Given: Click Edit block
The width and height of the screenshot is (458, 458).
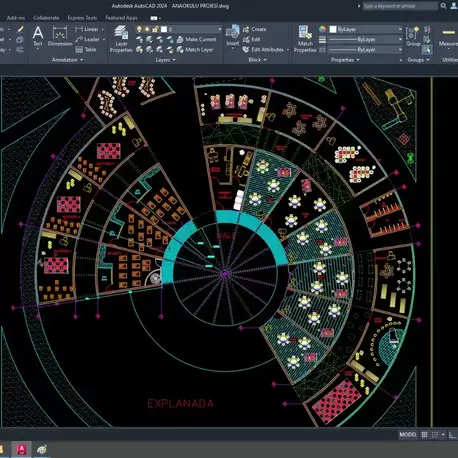Looking at the screenshot, I should pyautogui.click(x=251, y=39).
